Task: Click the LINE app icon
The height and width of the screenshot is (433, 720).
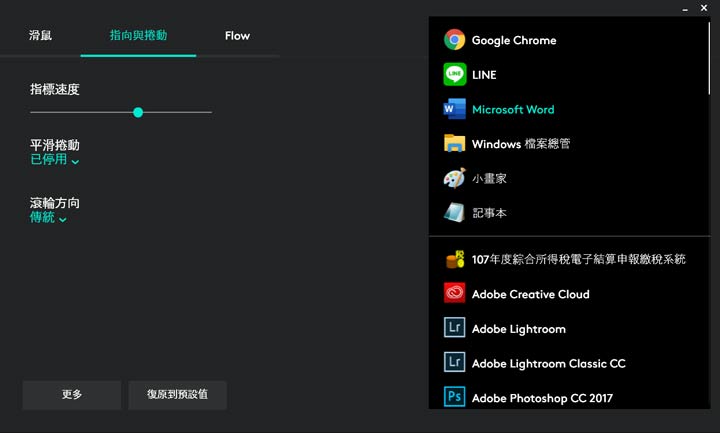Action: 454,74
